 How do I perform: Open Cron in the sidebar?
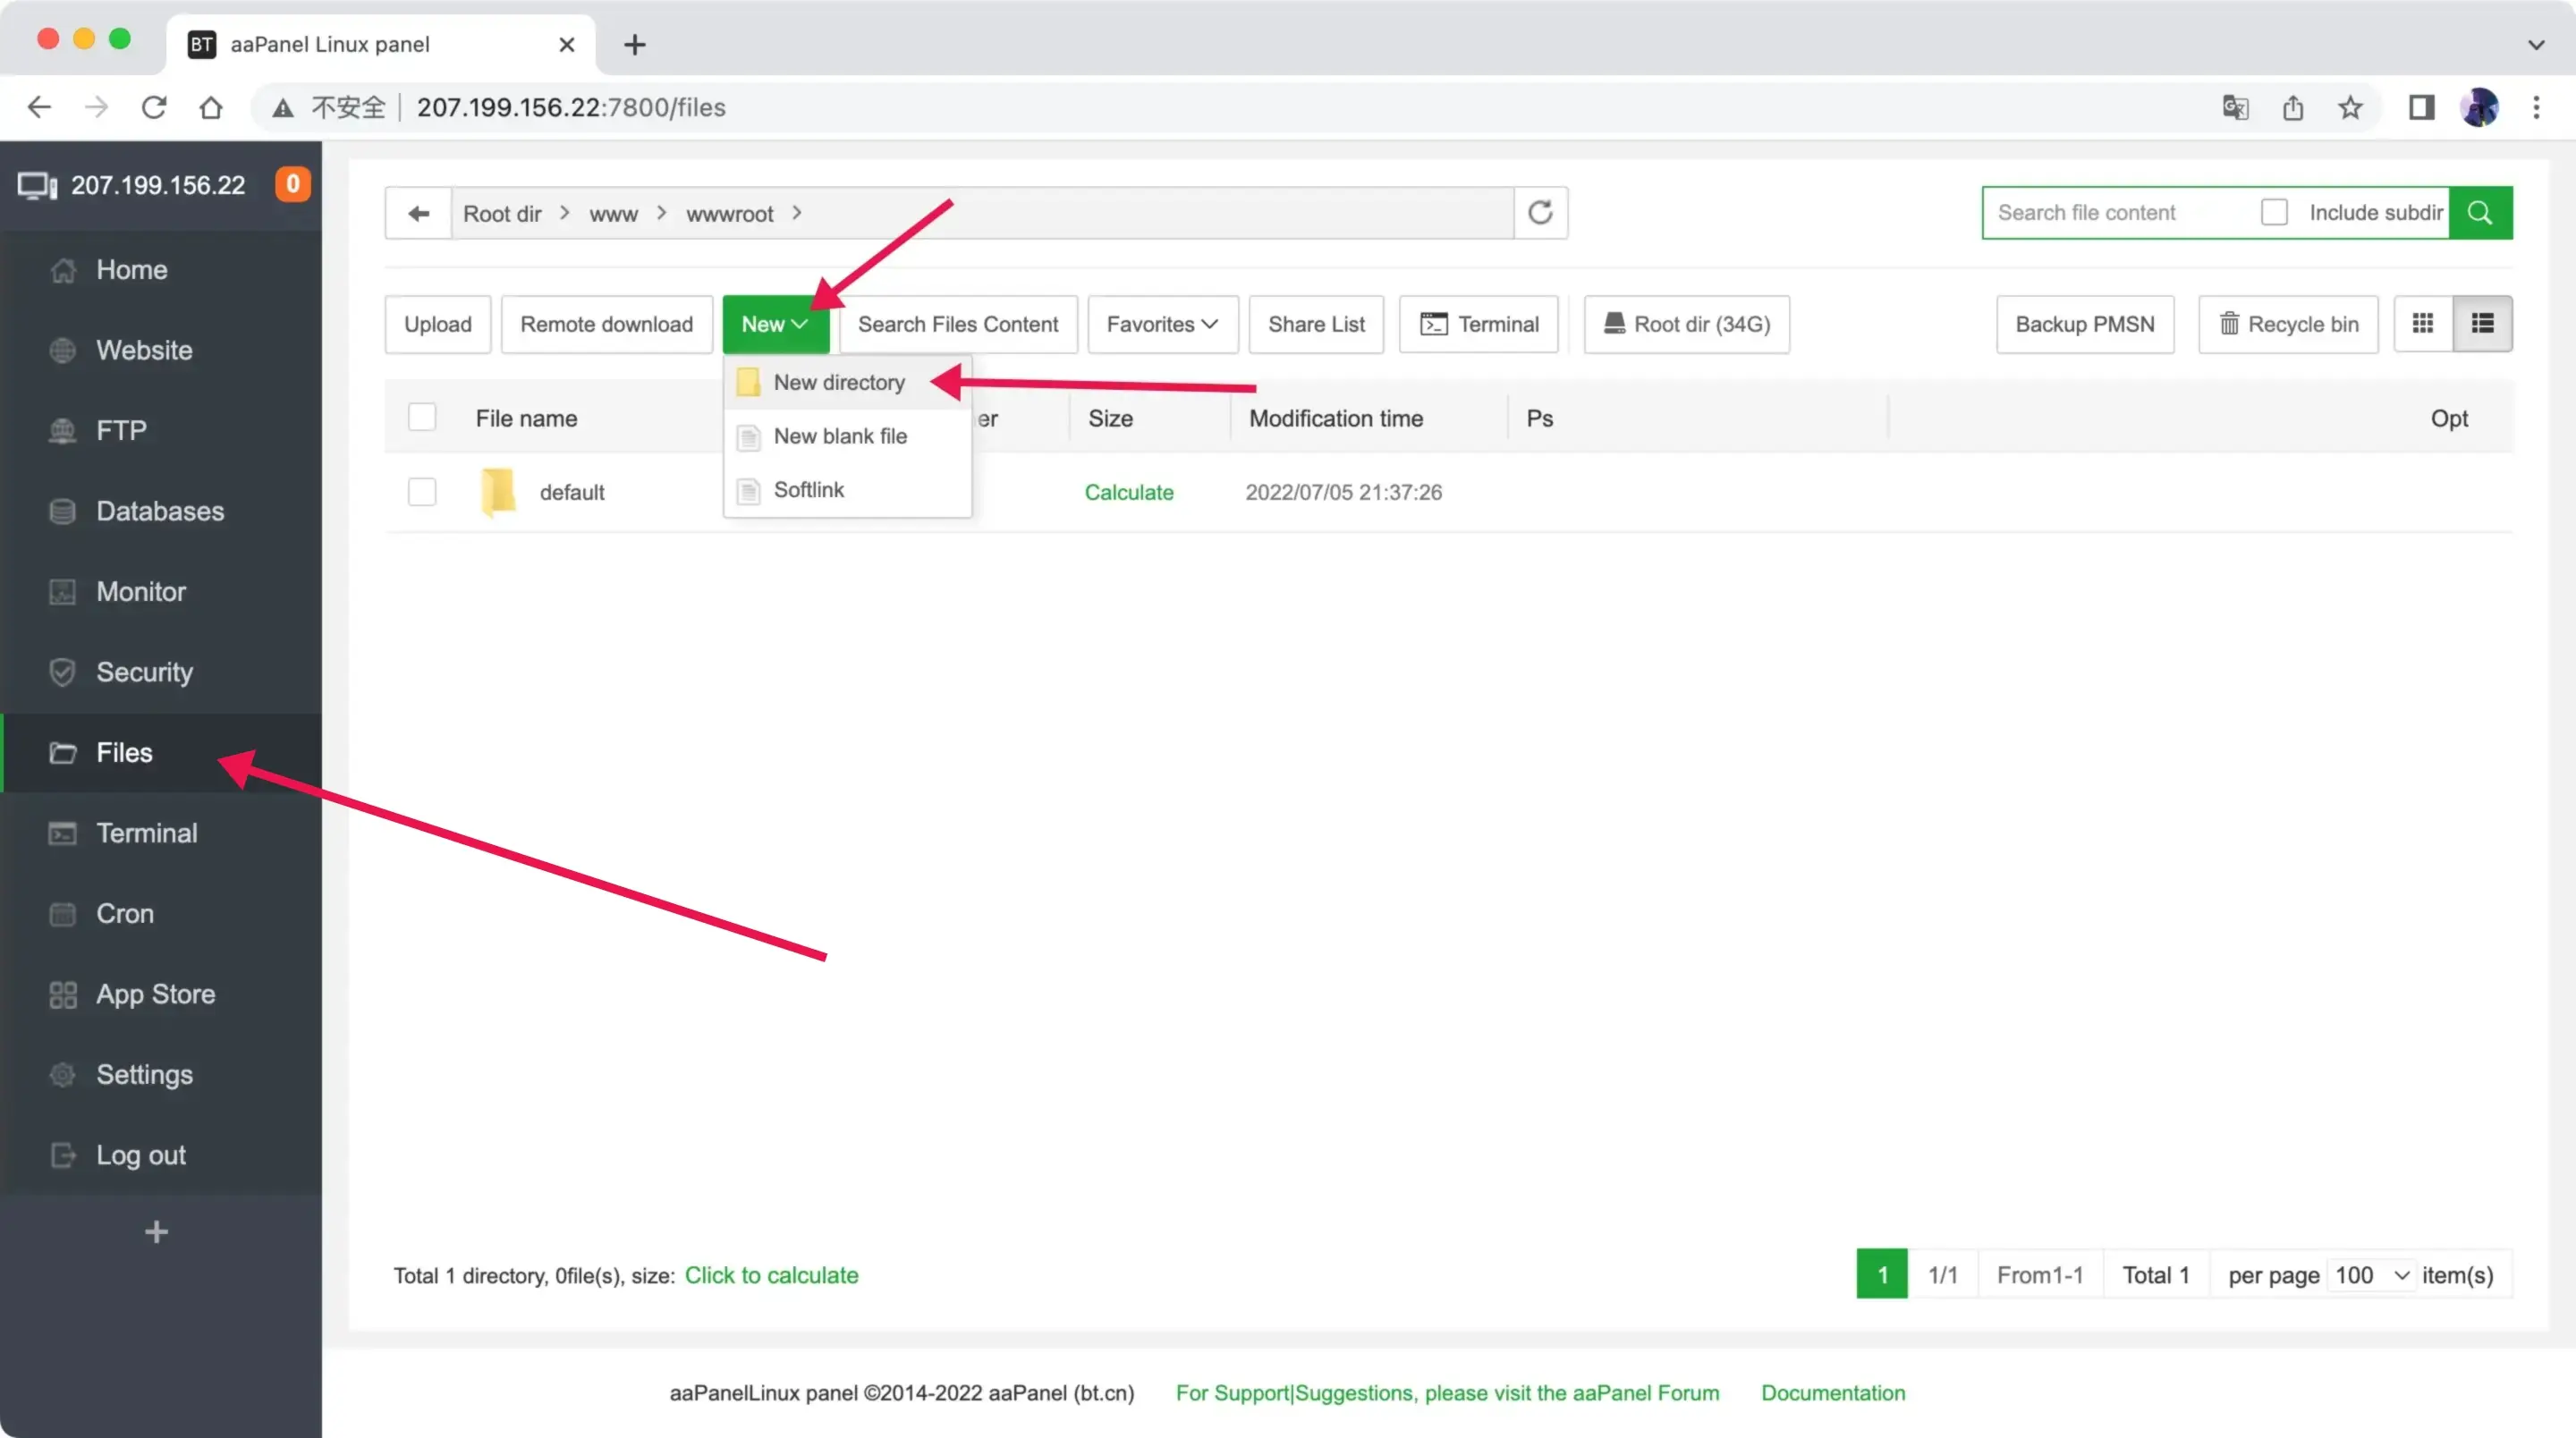tap(161, 914)
